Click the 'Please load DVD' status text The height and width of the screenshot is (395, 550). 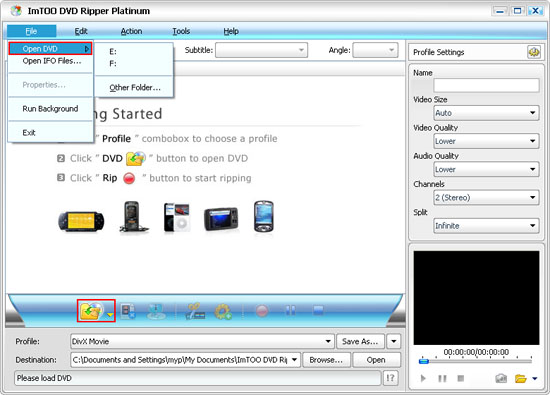[x=44, y=378]
